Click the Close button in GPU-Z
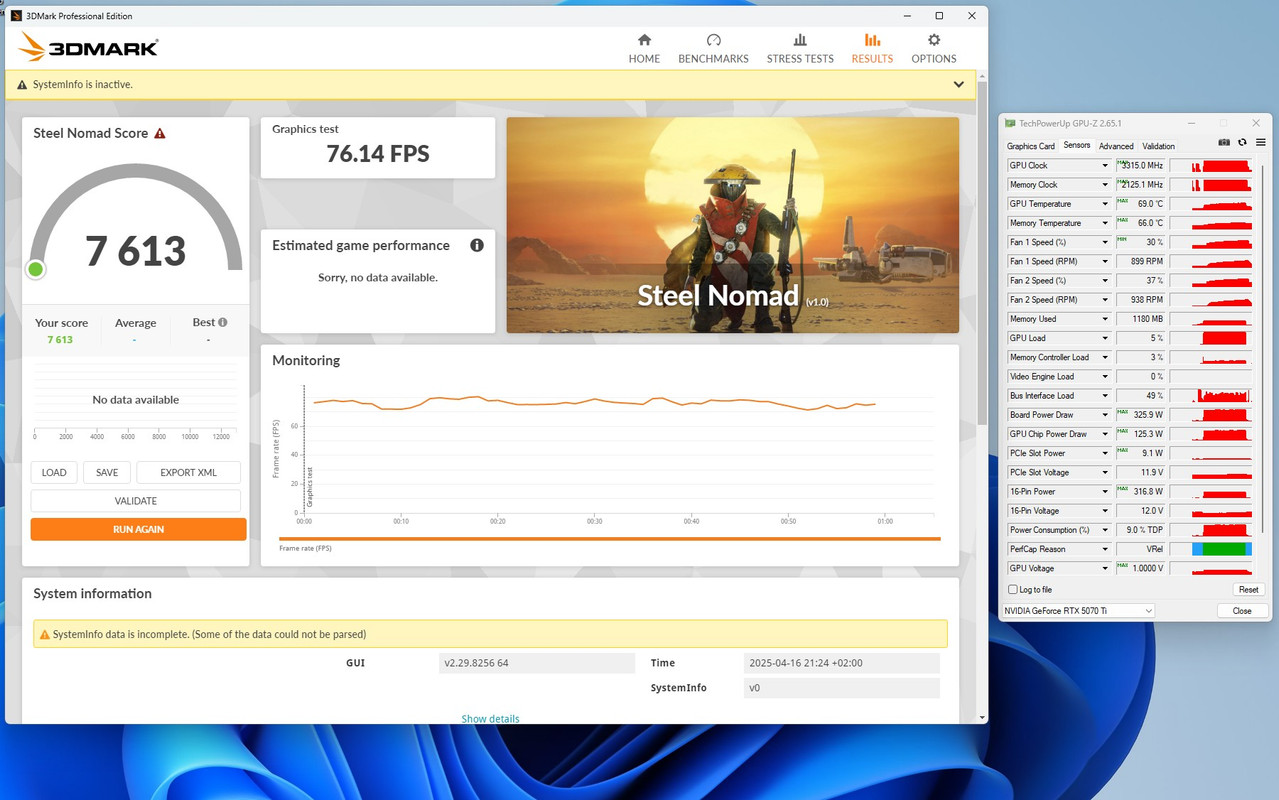1279x800 pixels. [x=1242, y=610]
